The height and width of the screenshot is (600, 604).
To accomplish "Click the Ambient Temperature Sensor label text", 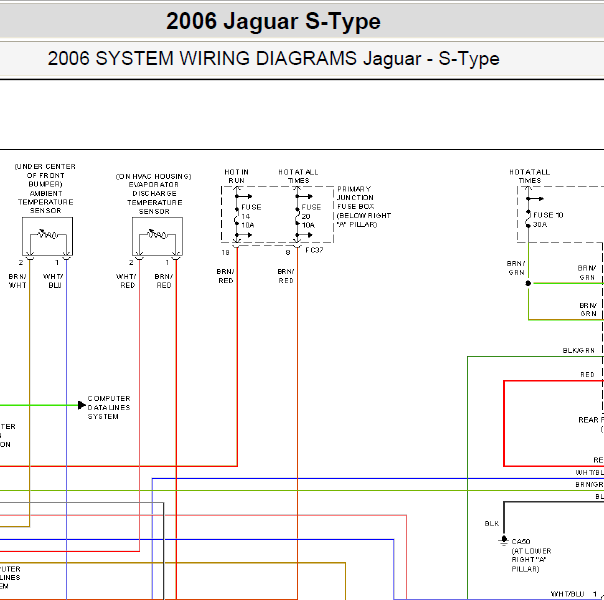I will pos(45,202).
